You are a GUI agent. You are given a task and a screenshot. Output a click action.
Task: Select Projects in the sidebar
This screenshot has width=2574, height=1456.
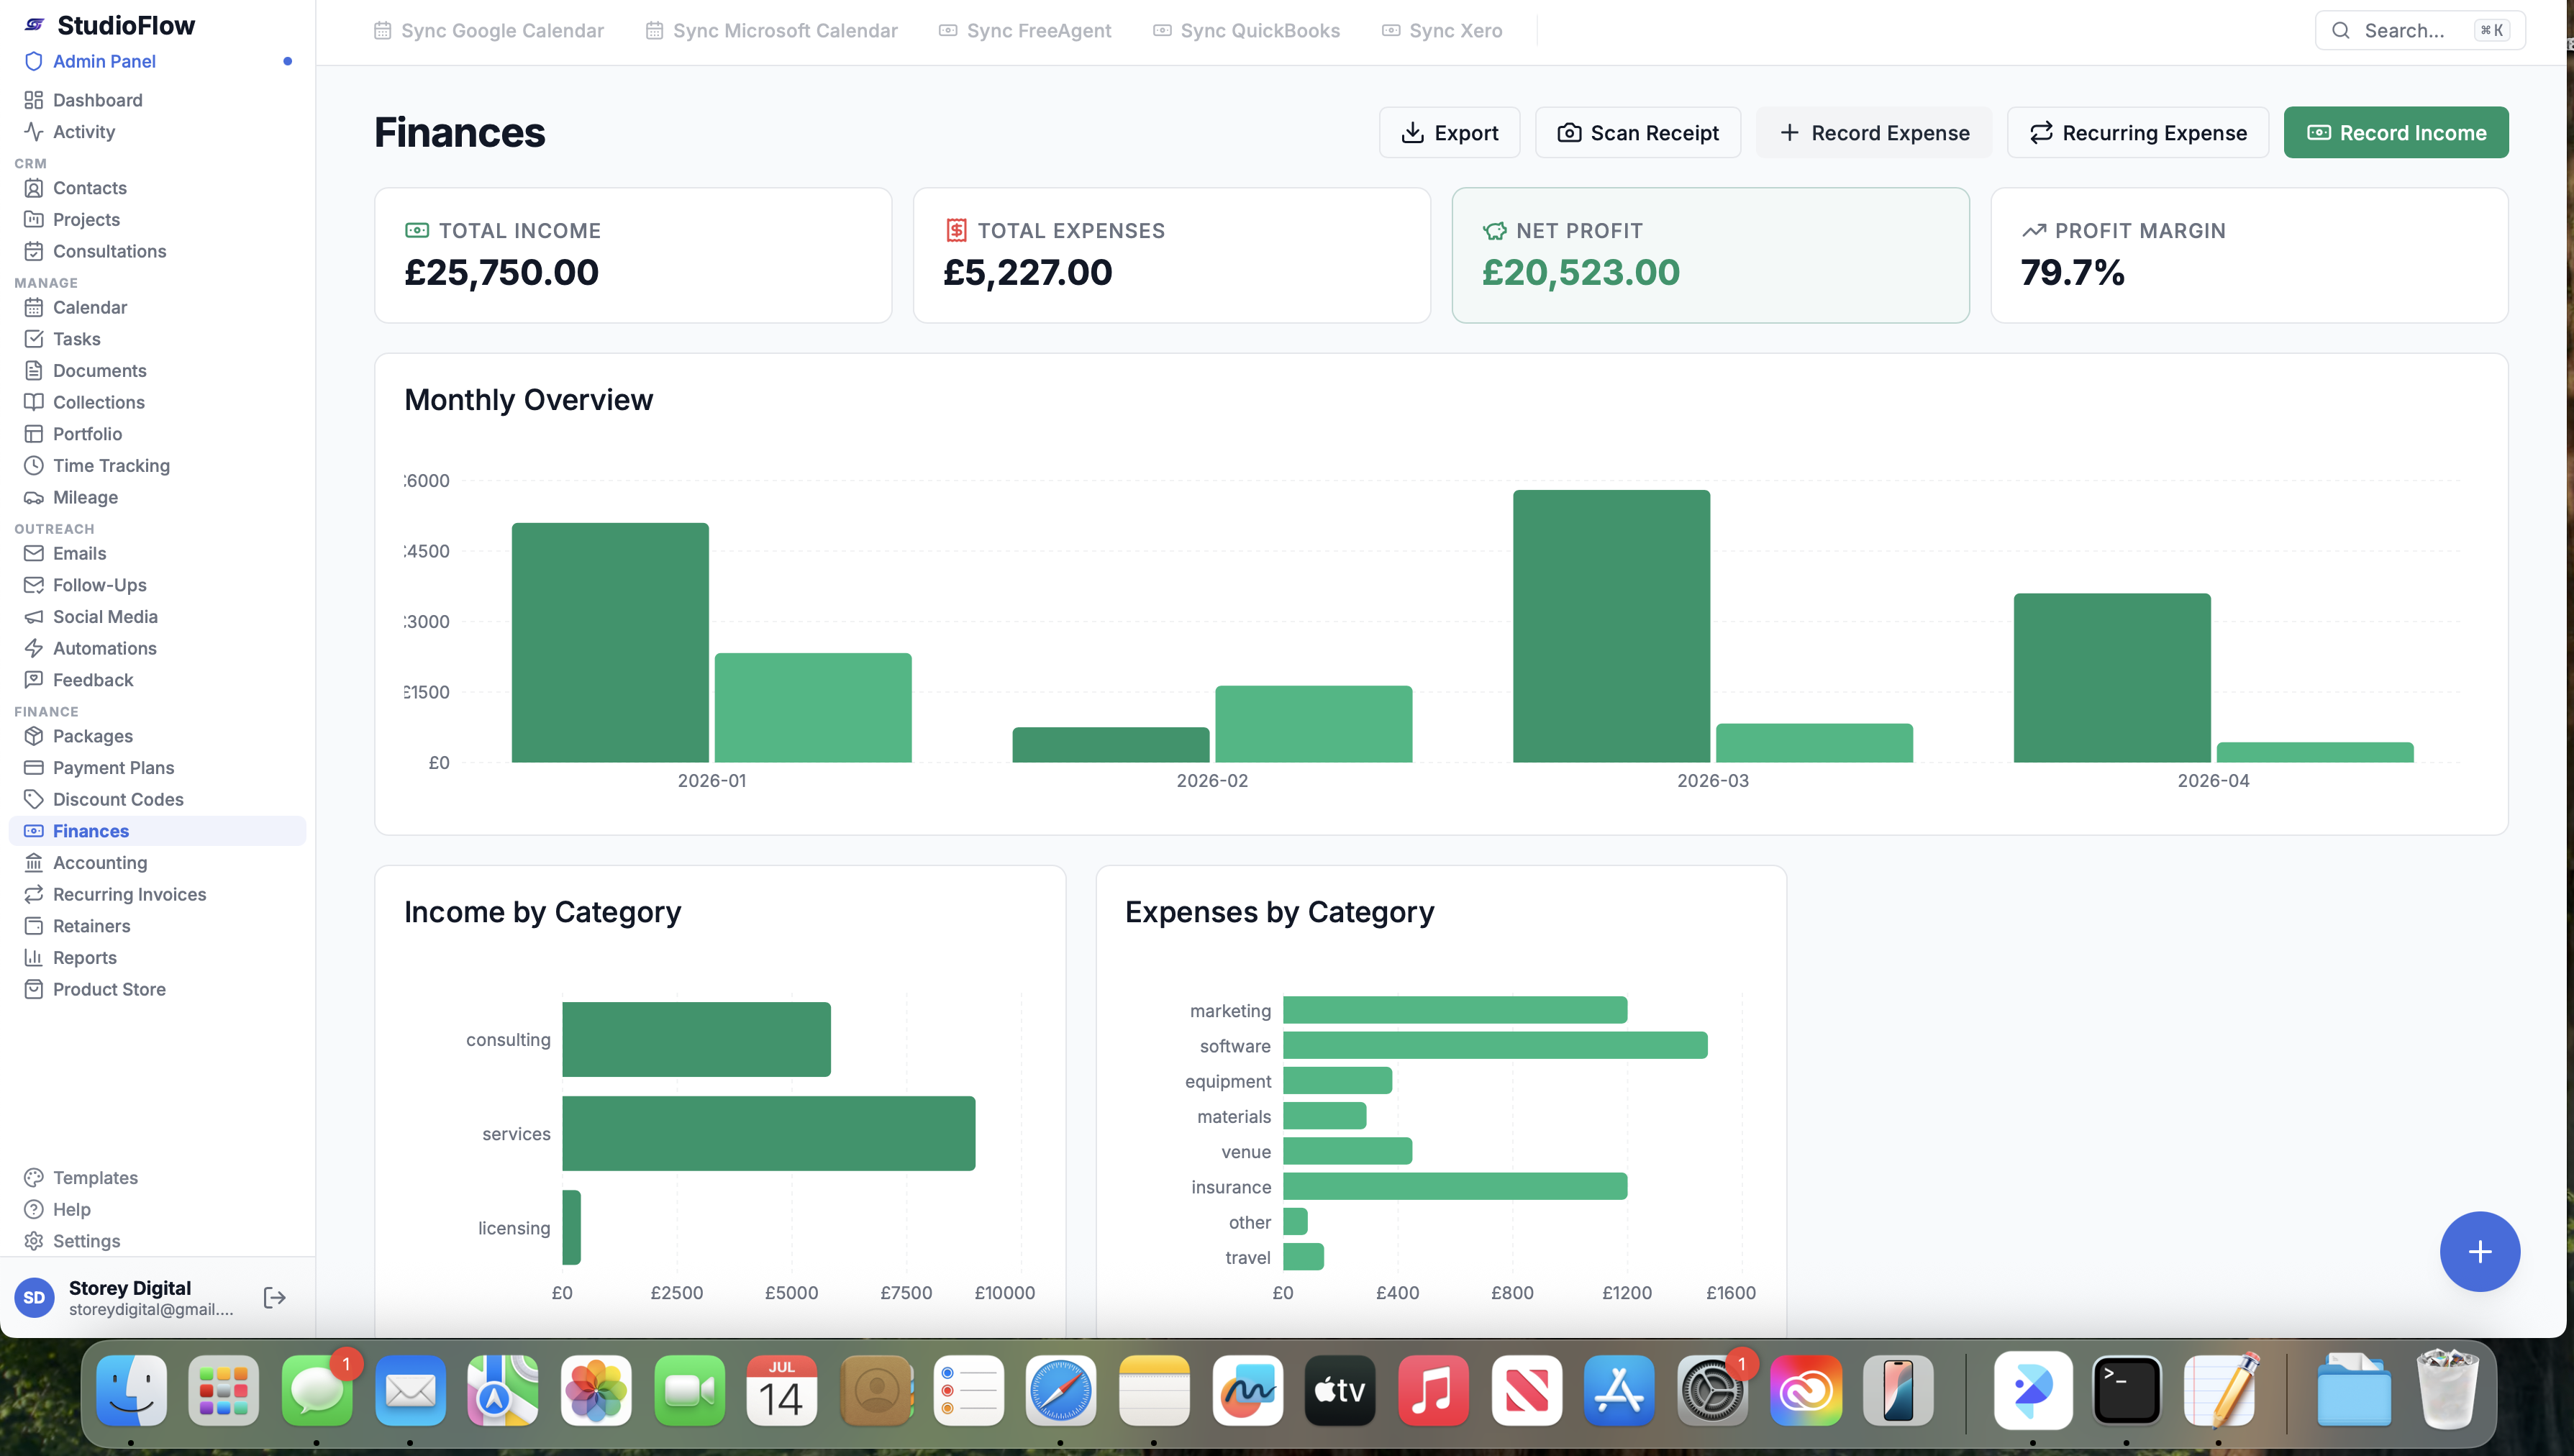point(86,220)
